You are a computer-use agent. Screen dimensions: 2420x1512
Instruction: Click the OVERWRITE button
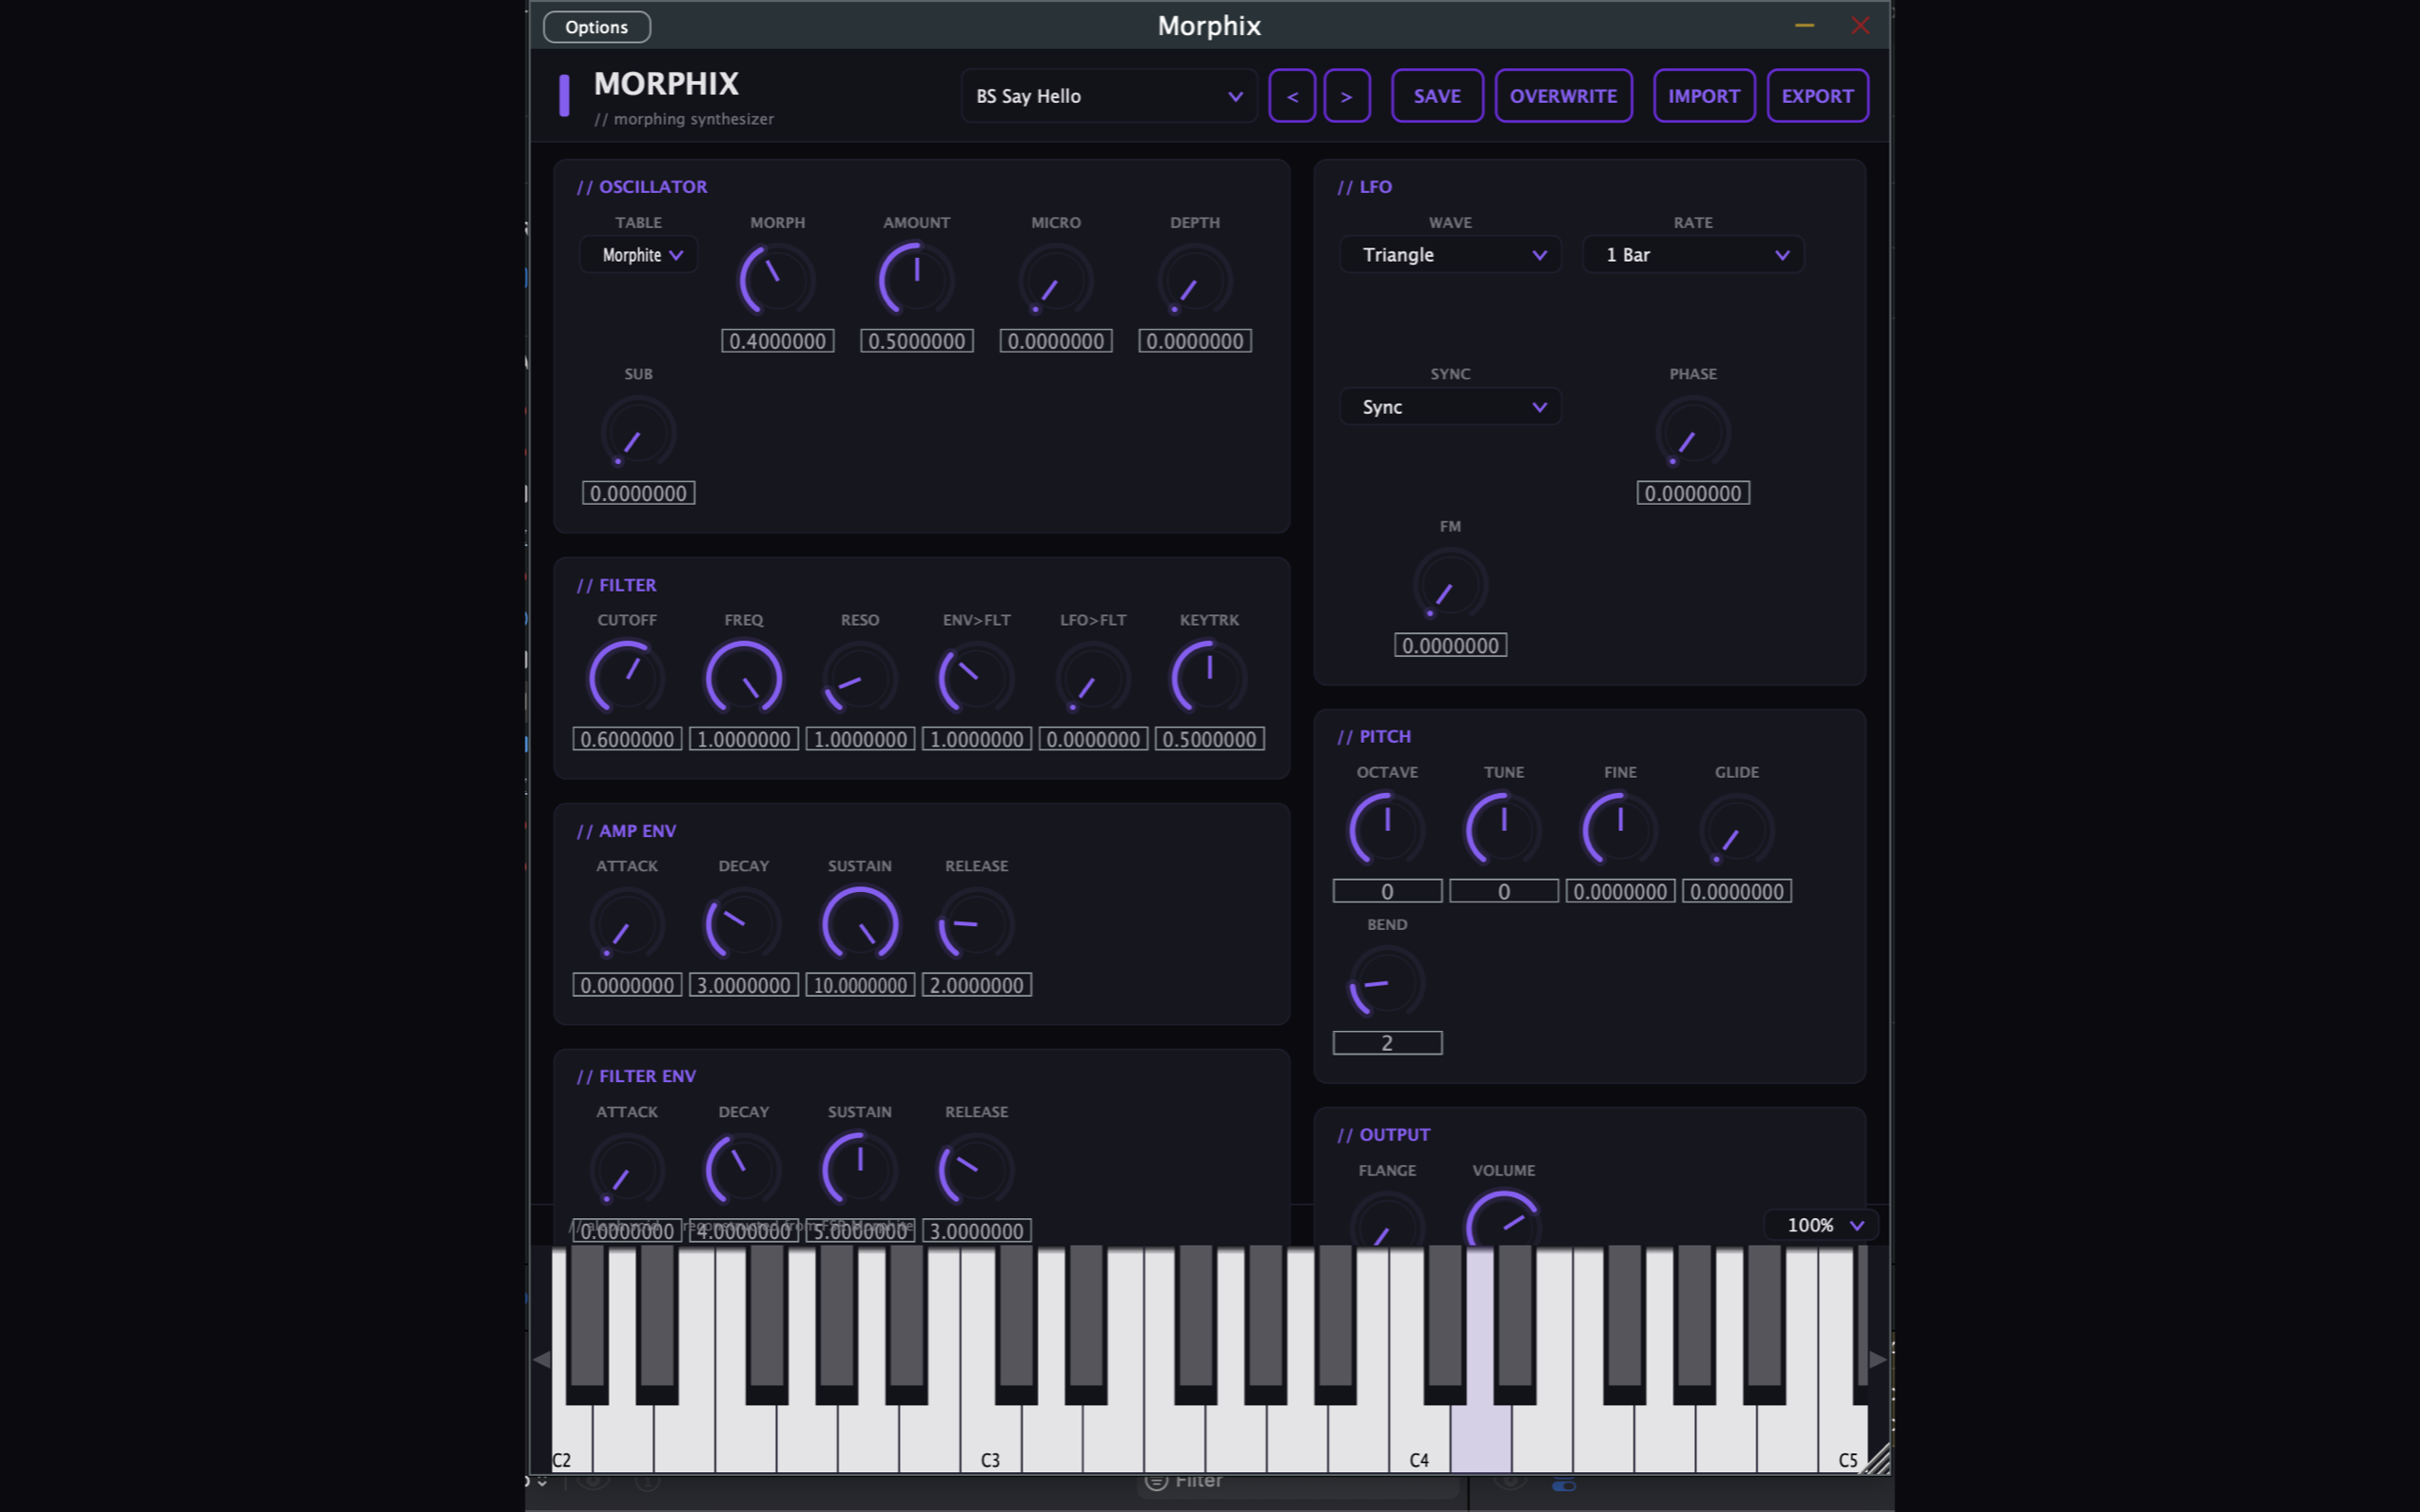click(x=1563, y=96)
